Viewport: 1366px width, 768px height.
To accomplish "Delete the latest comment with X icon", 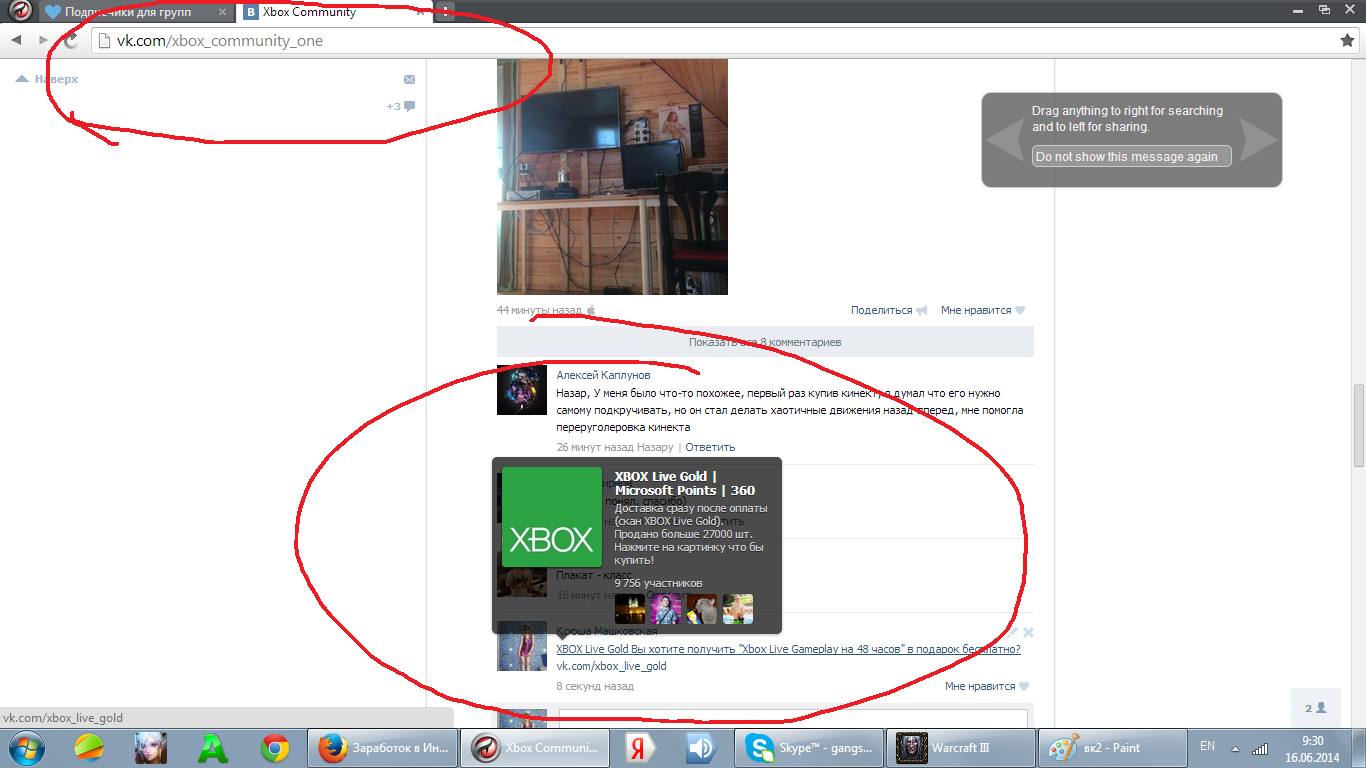I will [x=1028, y=632].
